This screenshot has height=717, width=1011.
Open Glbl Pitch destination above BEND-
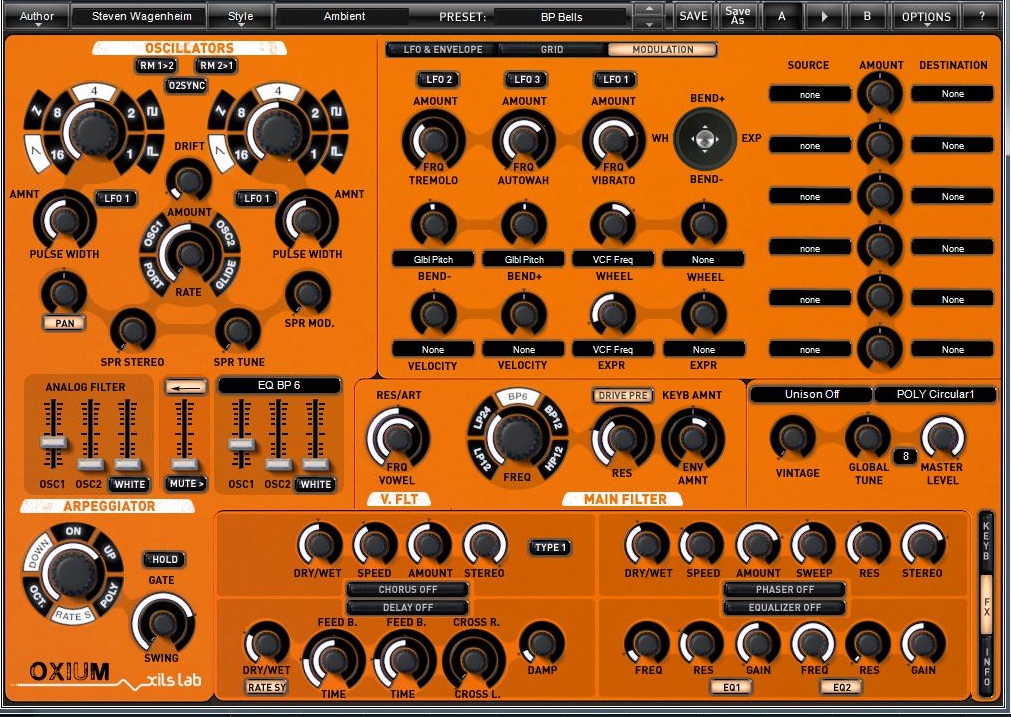pos(433,259)
